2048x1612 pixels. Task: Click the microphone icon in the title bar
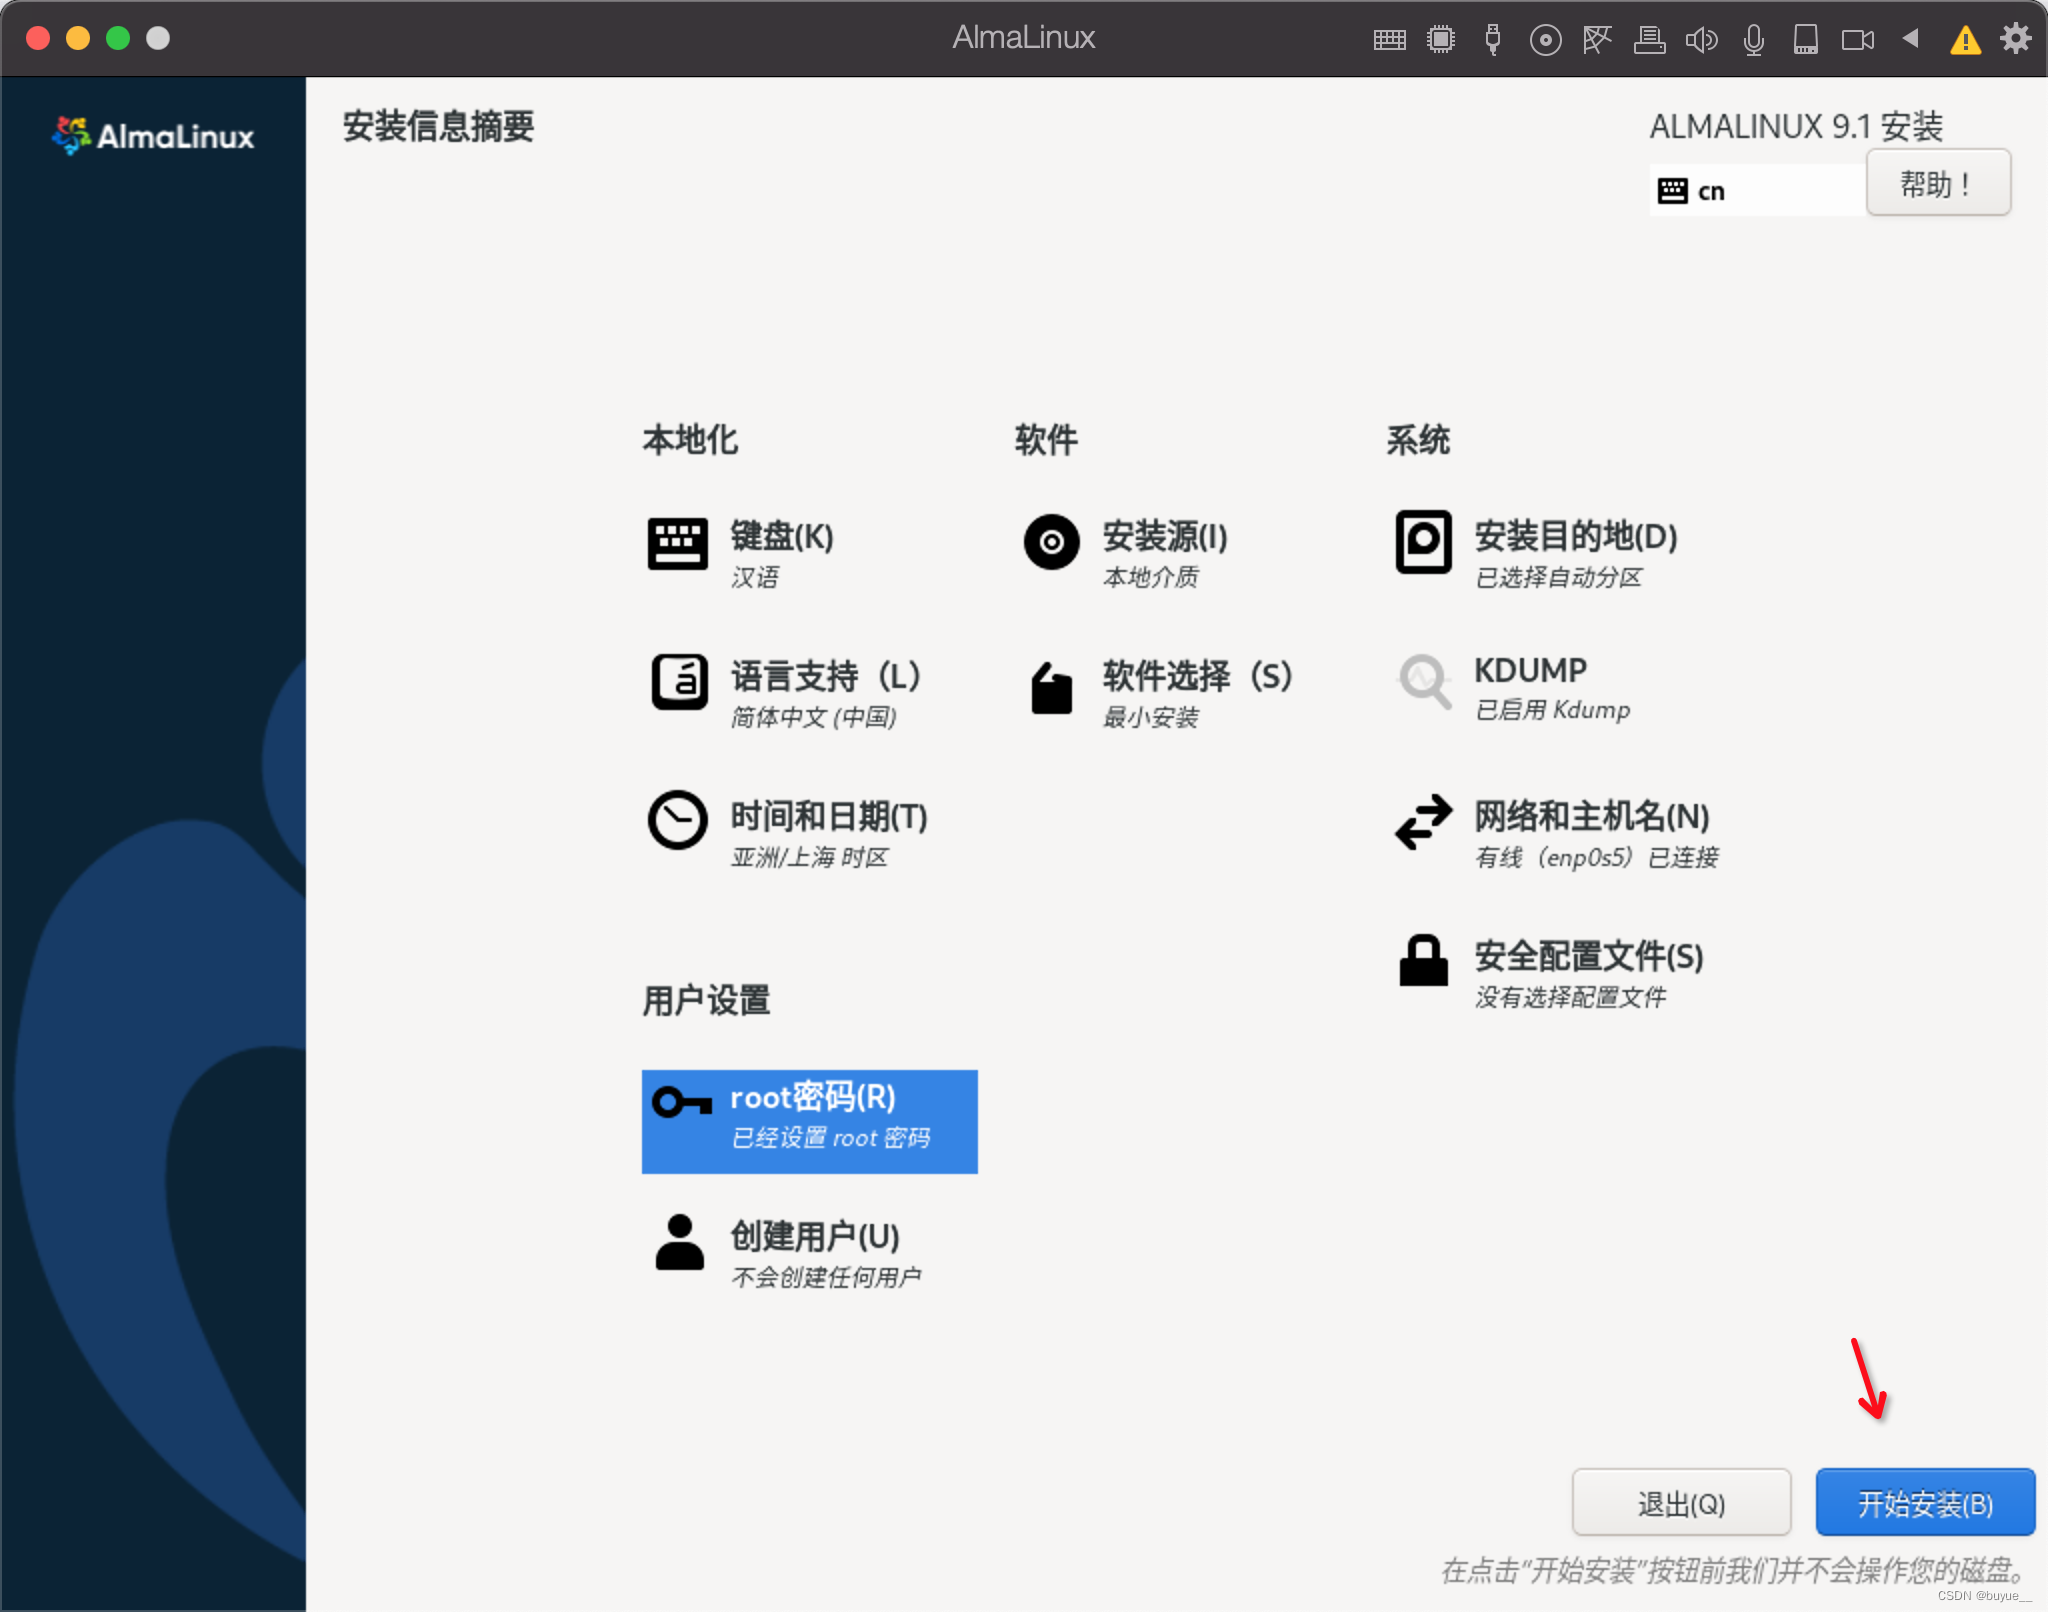[x=1752, y=39]
